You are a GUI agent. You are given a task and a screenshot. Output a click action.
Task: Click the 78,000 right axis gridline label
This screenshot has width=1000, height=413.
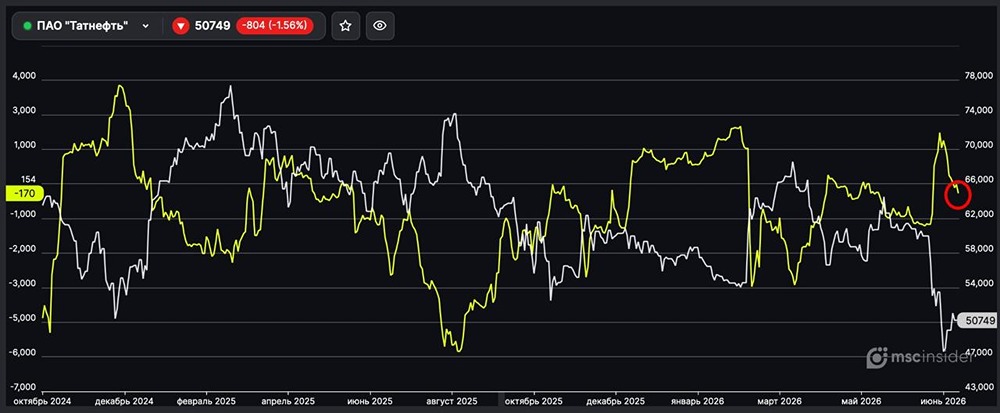click(978, 78)
